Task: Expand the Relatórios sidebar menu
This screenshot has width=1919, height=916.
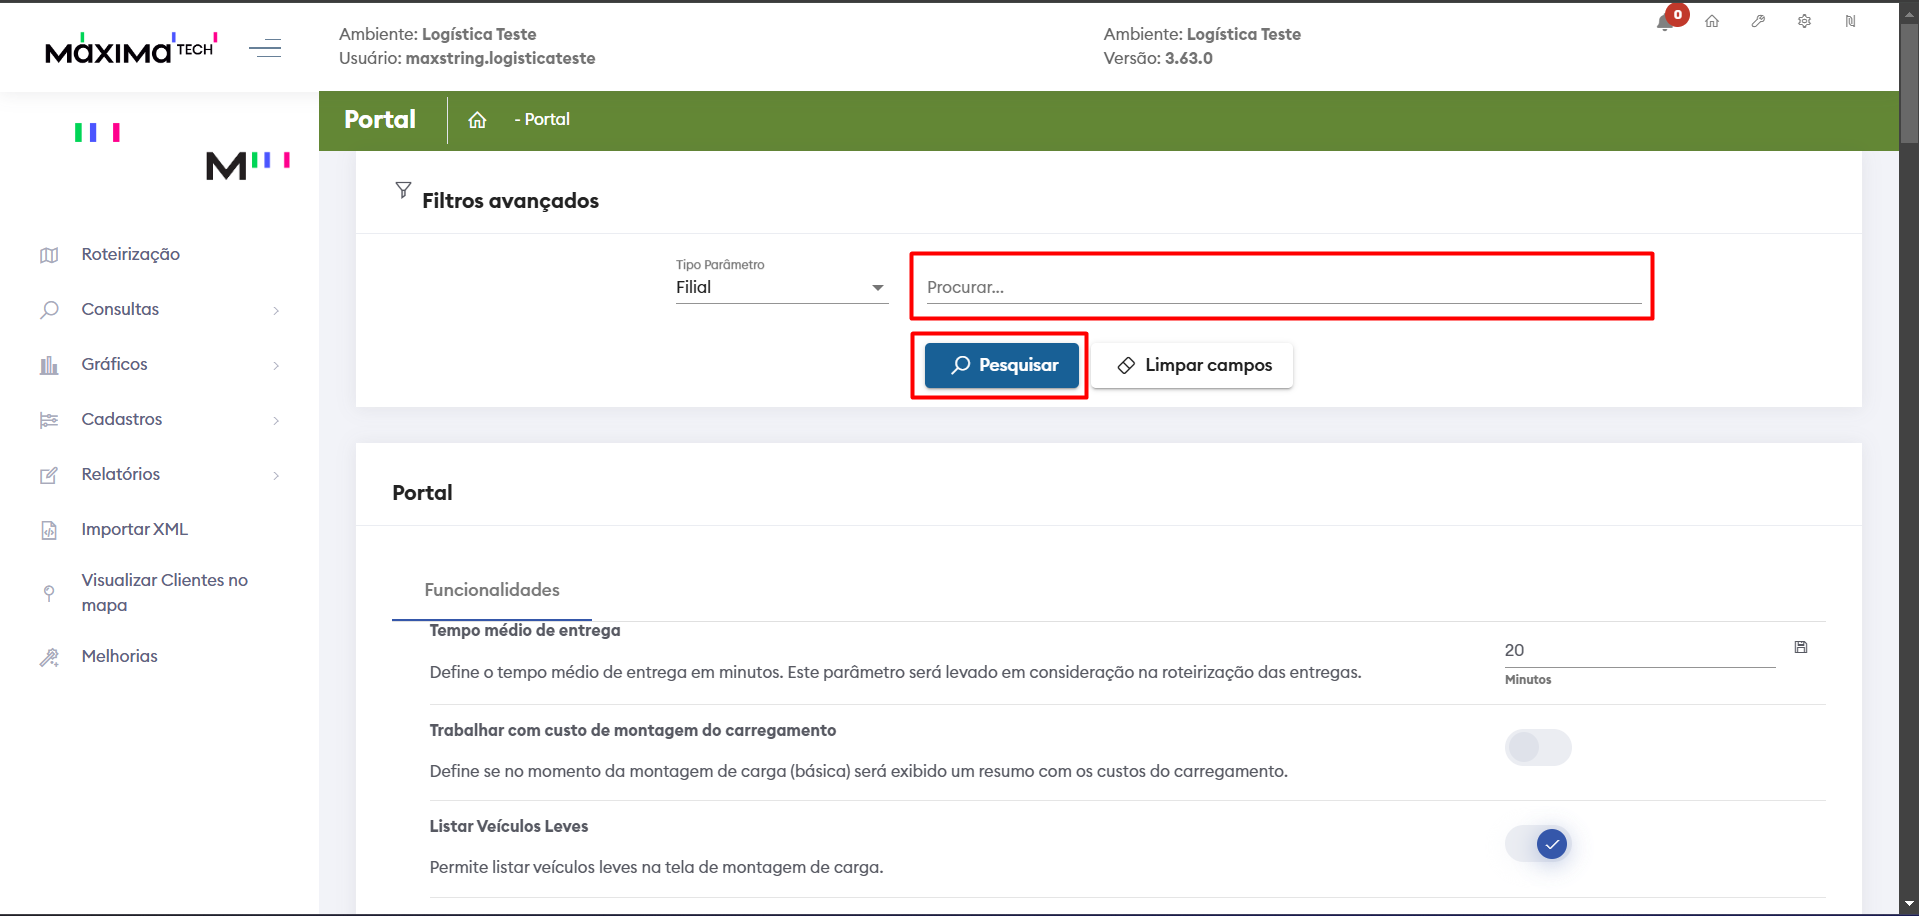Action: coord(160,475)
